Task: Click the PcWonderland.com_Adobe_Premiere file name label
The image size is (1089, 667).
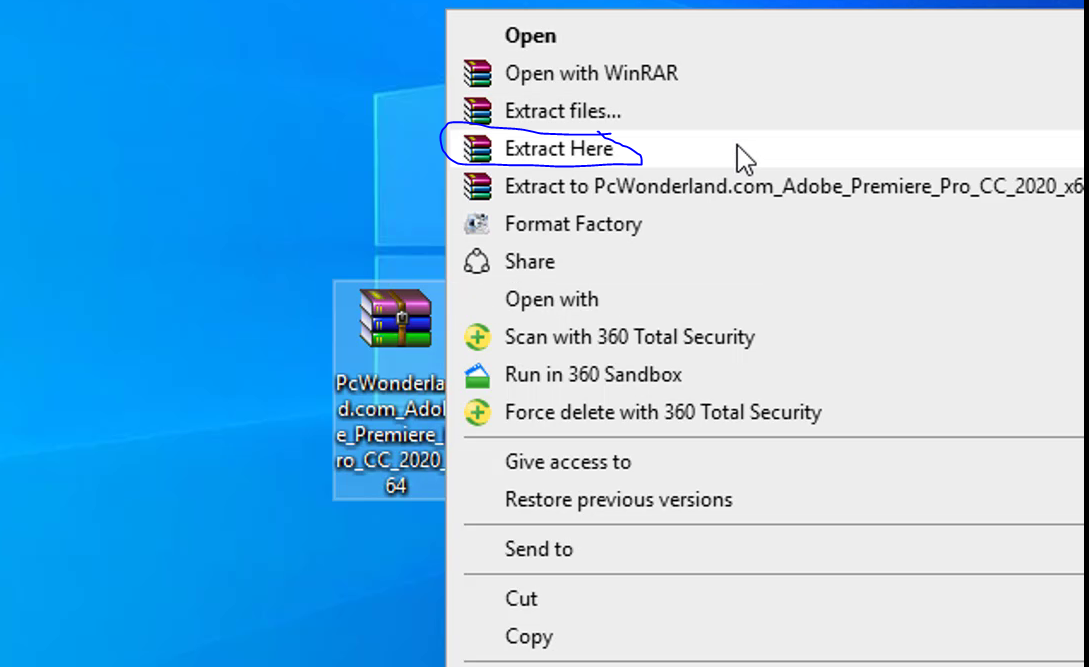Action: point(390,434)
